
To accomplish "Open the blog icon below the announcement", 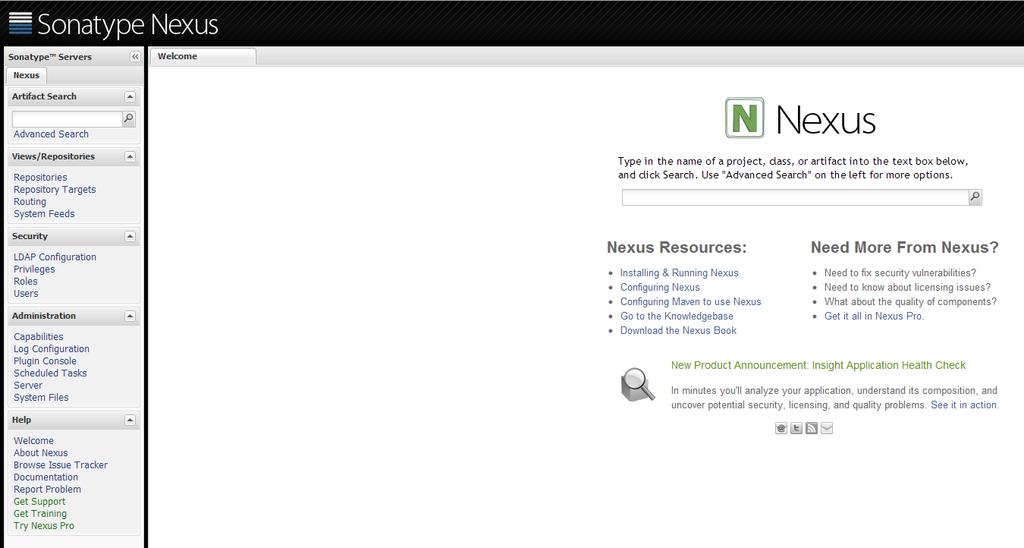I will click(x=781, y=428).
